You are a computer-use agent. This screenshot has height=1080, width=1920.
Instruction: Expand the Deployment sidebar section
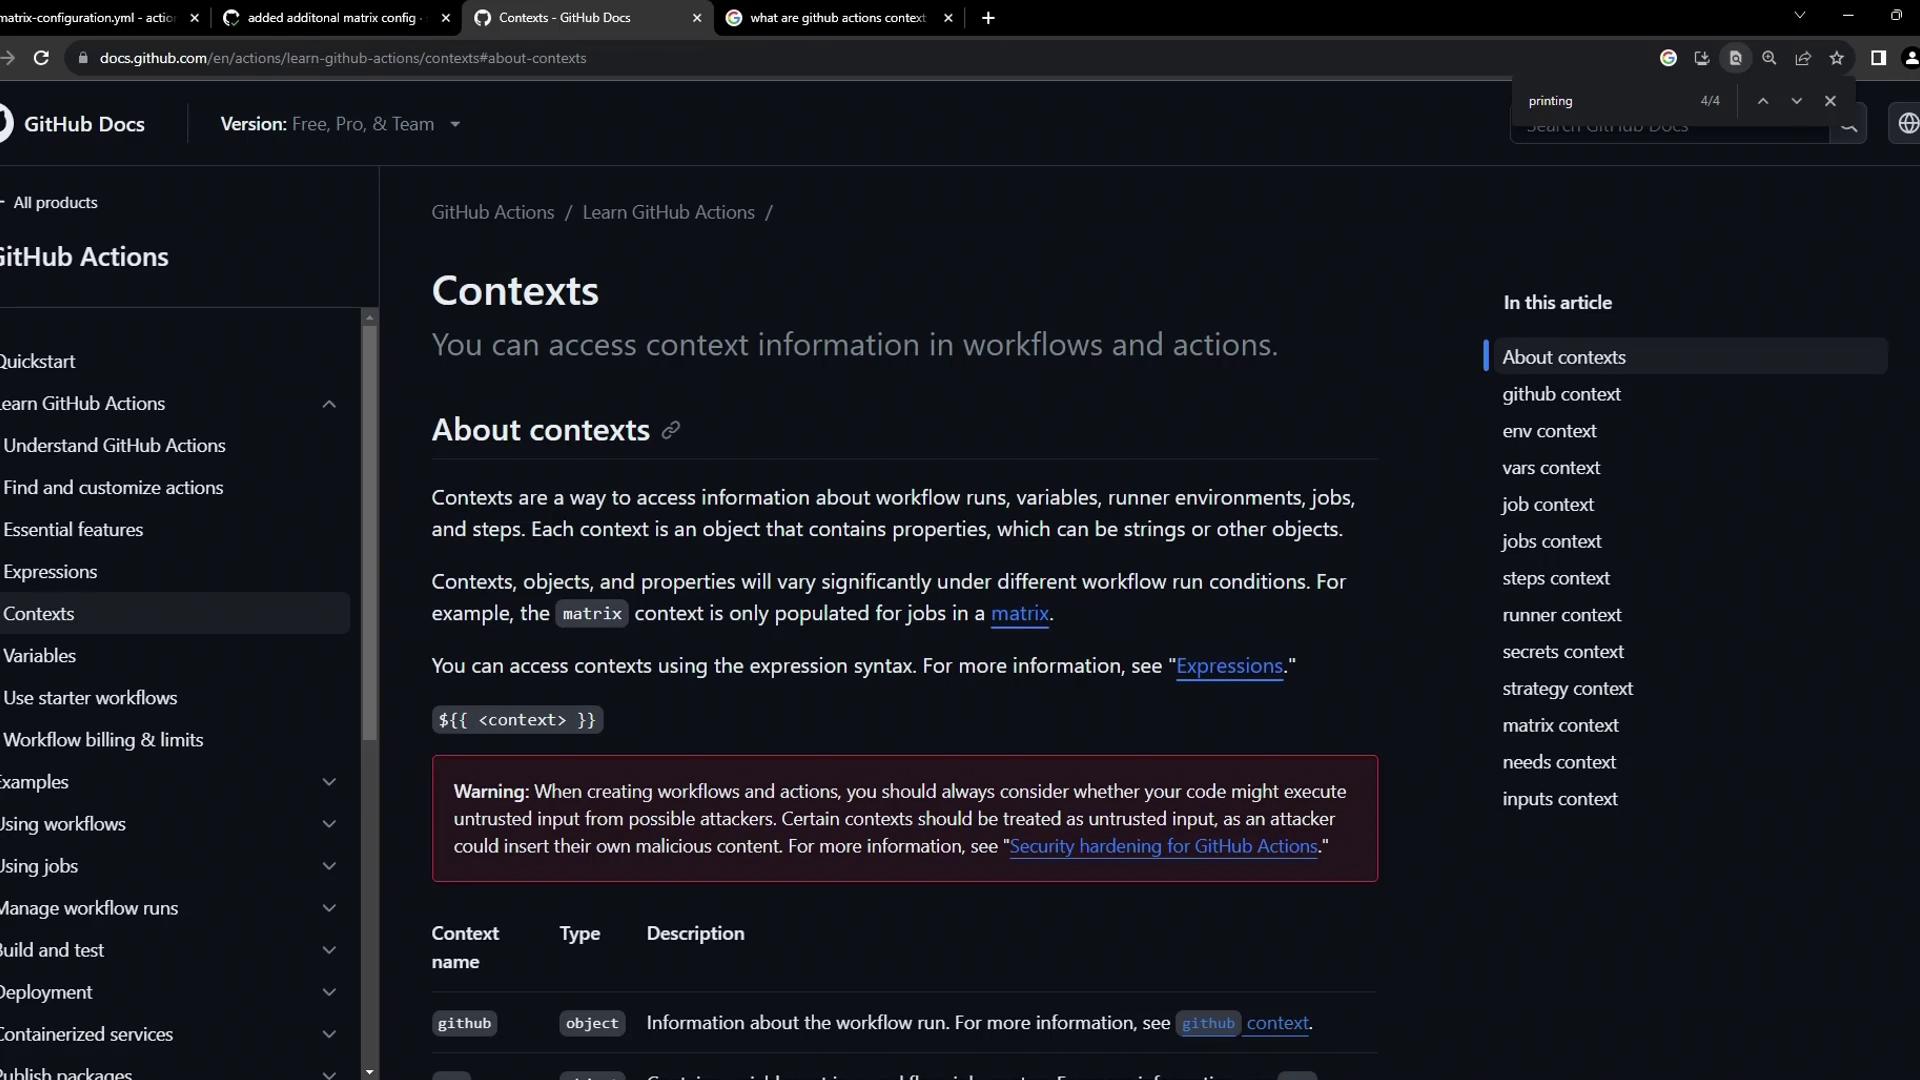(329, 992)
